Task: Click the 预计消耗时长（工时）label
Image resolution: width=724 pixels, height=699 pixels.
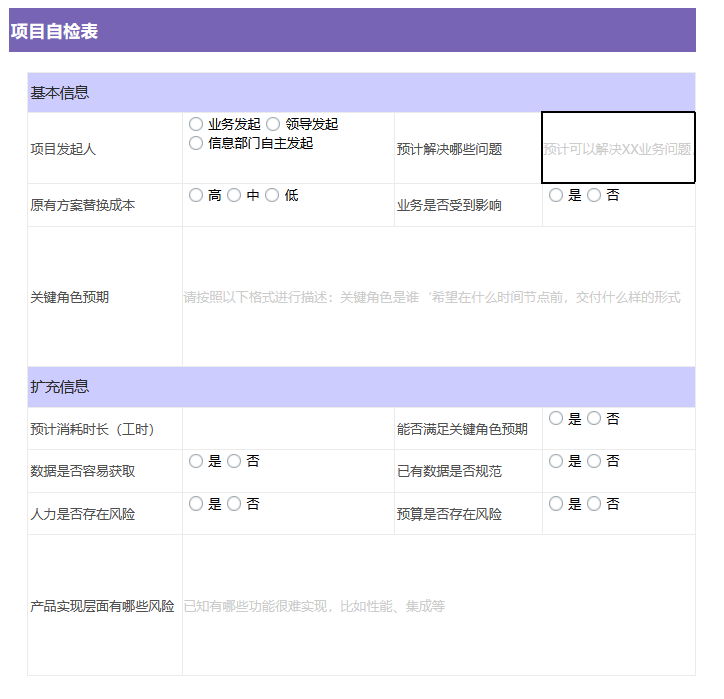Action: [x=92, y=429]
